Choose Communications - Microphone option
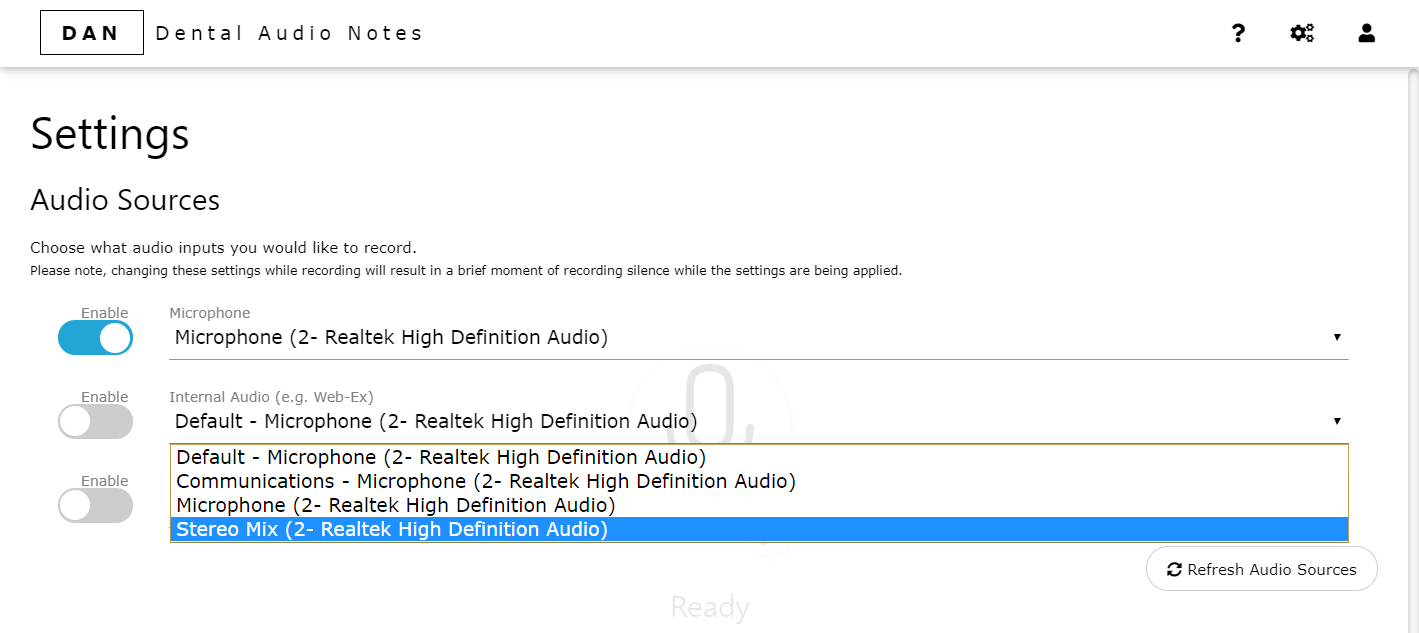The image size is (1419, 633). tap(486, 482)
